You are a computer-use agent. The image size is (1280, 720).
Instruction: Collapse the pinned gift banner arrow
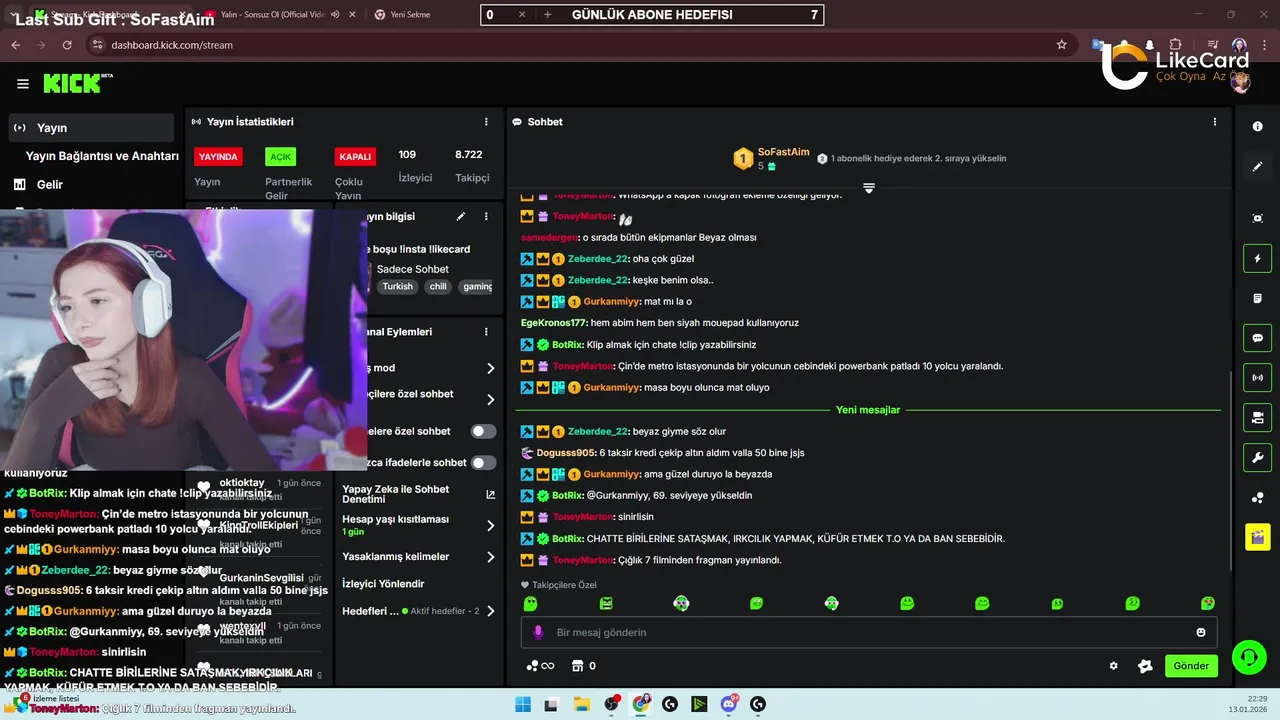pyautogui.click(x=868, y=188)
